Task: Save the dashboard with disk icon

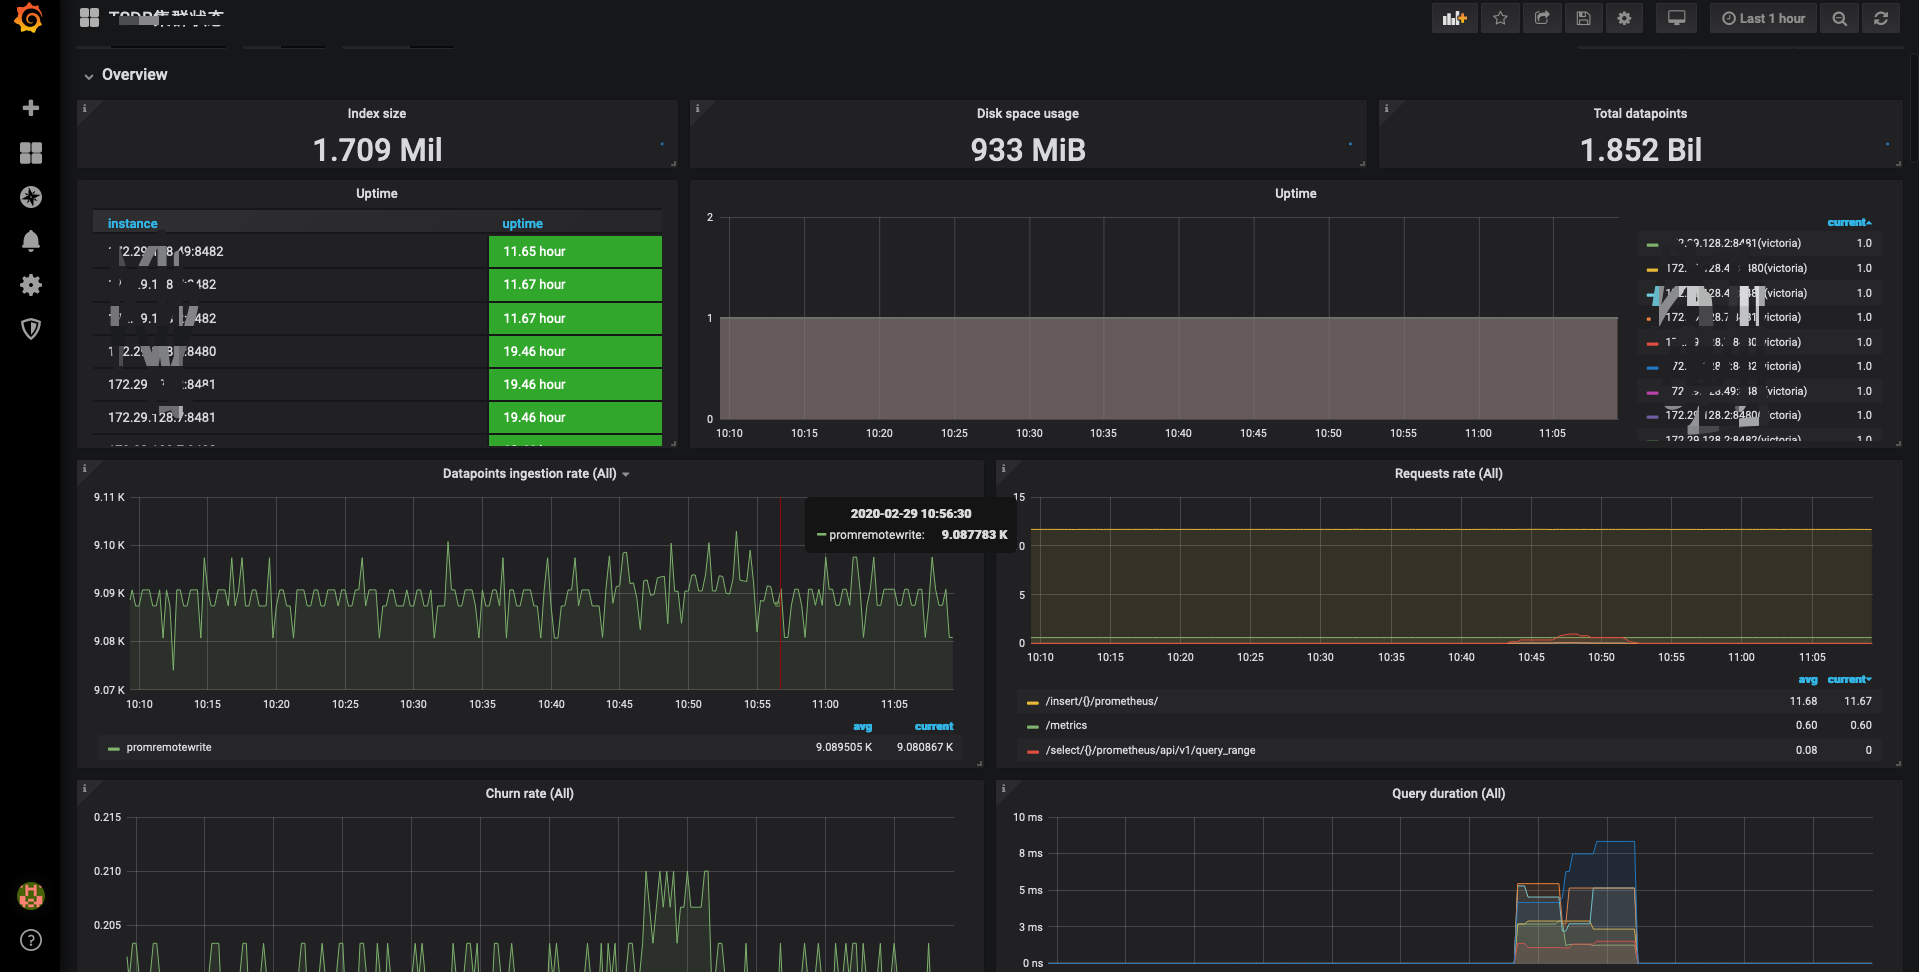Action: click(1583, 18)
